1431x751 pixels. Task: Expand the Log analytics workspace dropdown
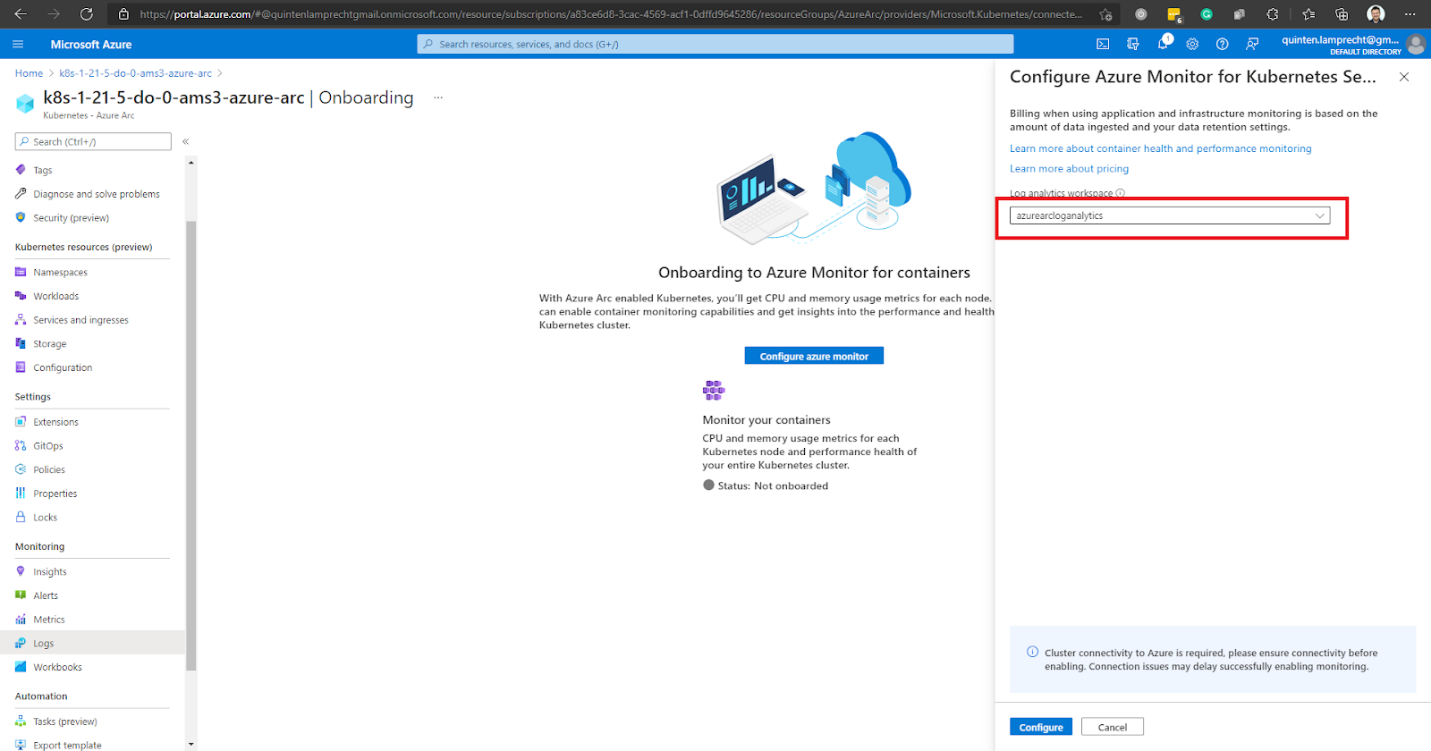1170,216
